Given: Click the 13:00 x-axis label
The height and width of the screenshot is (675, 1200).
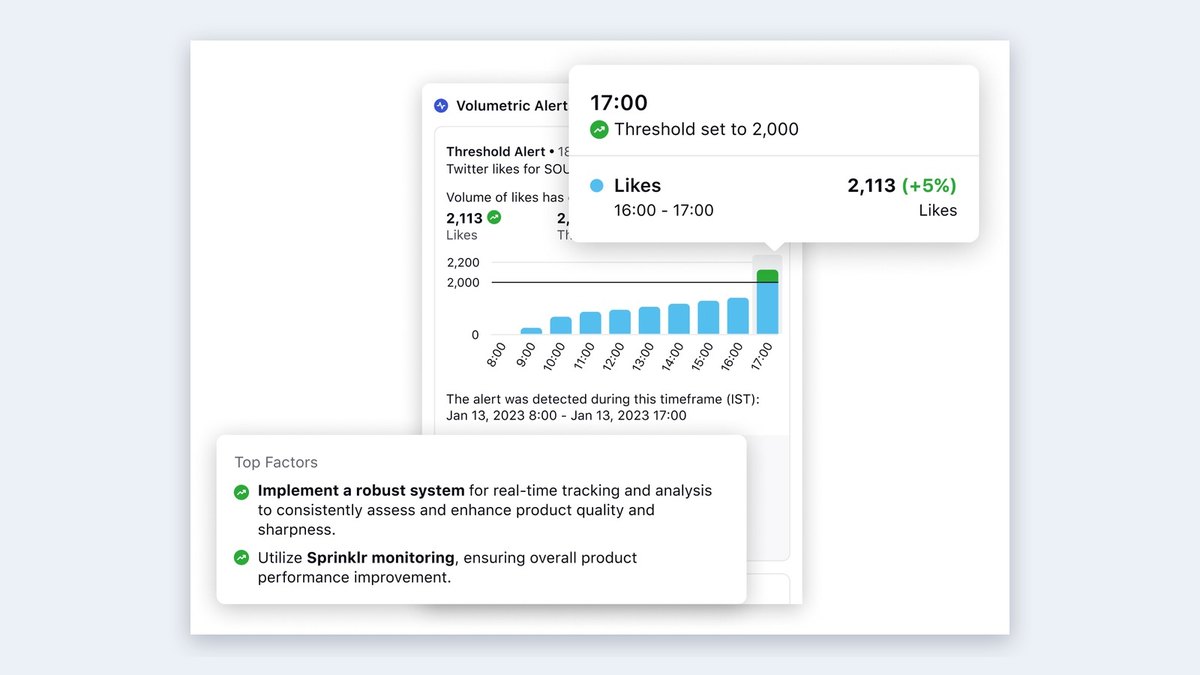Looking at the screenshot, I should (x=643, y=356).
